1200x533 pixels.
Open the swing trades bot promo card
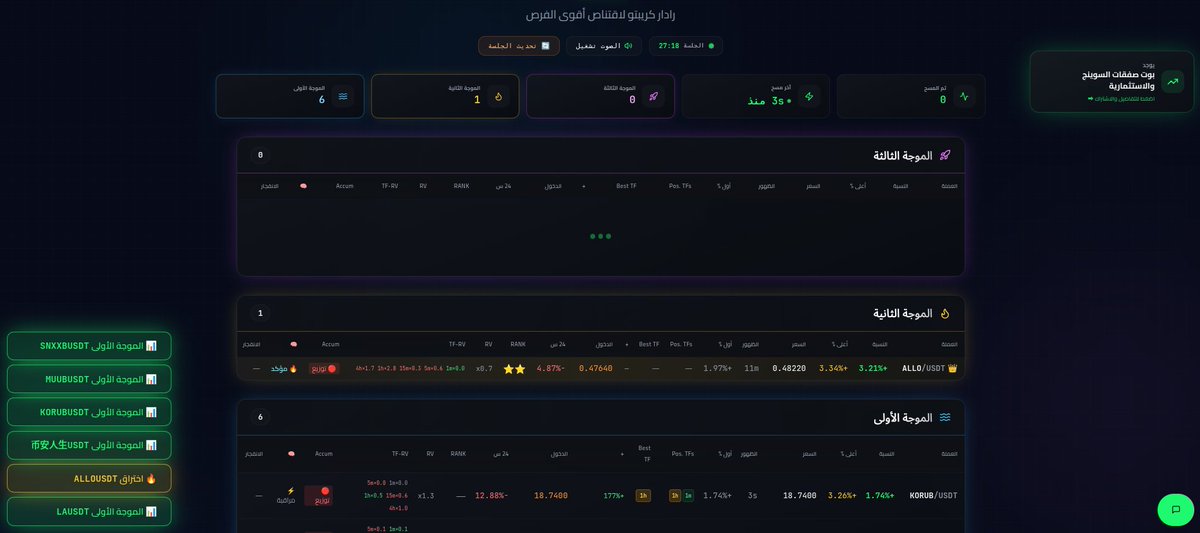[1111, 82]
